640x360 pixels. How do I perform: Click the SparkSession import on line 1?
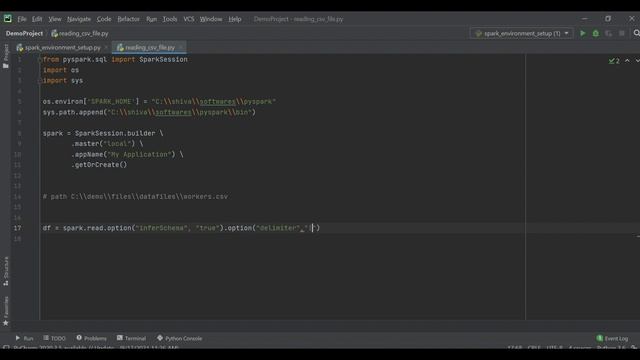(x=163, y=60)
